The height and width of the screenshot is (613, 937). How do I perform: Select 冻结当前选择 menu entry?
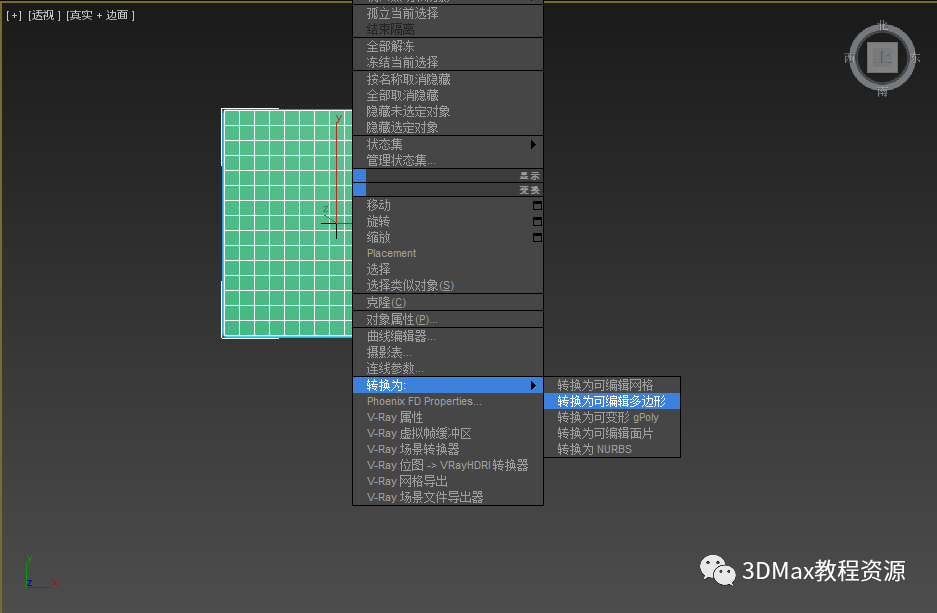448,62
